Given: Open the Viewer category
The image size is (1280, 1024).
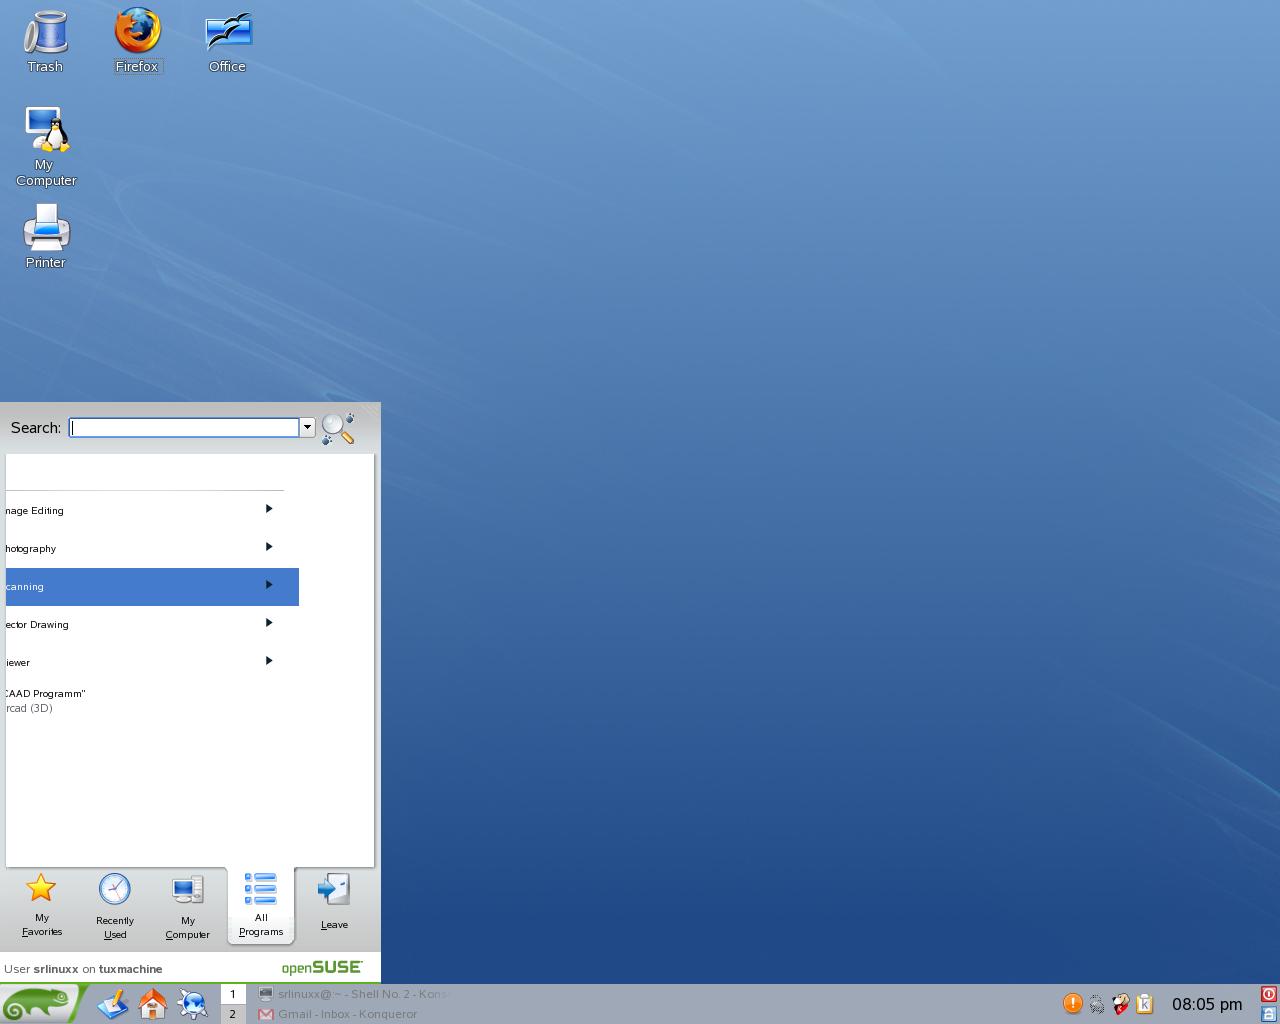Looking at the screenshot, I should click(x=152, y=662).
